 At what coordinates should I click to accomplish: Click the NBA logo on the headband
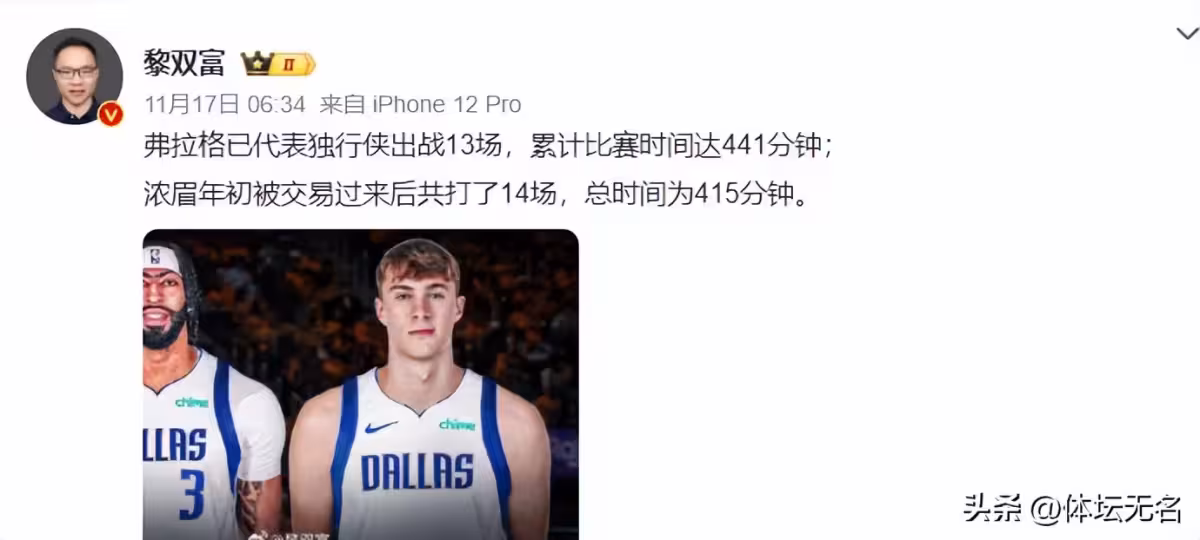[x=155, y=256]
